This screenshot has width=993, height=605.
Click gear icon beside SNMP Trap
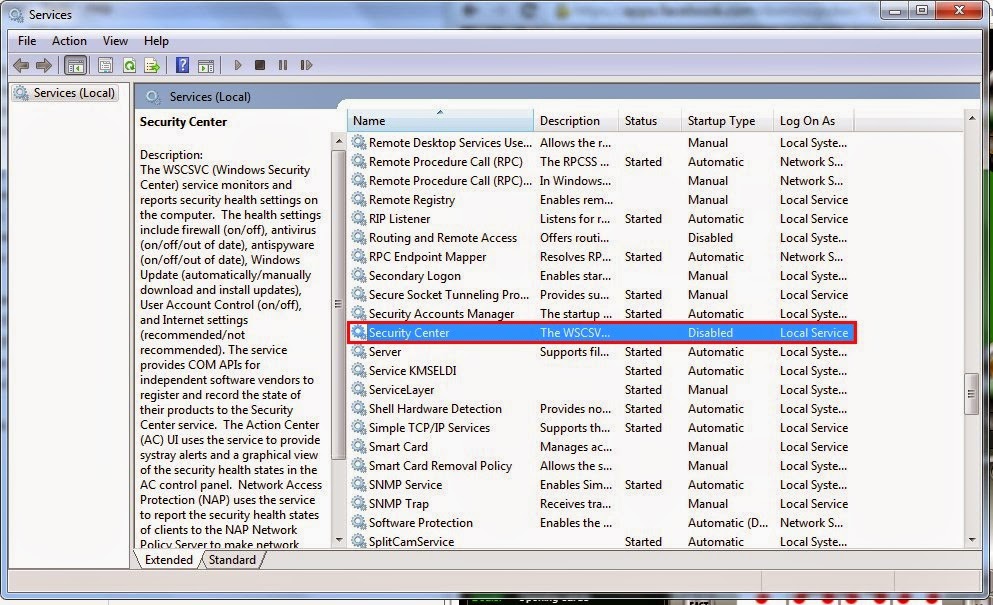pyautogui.click(x=359, y=503)
